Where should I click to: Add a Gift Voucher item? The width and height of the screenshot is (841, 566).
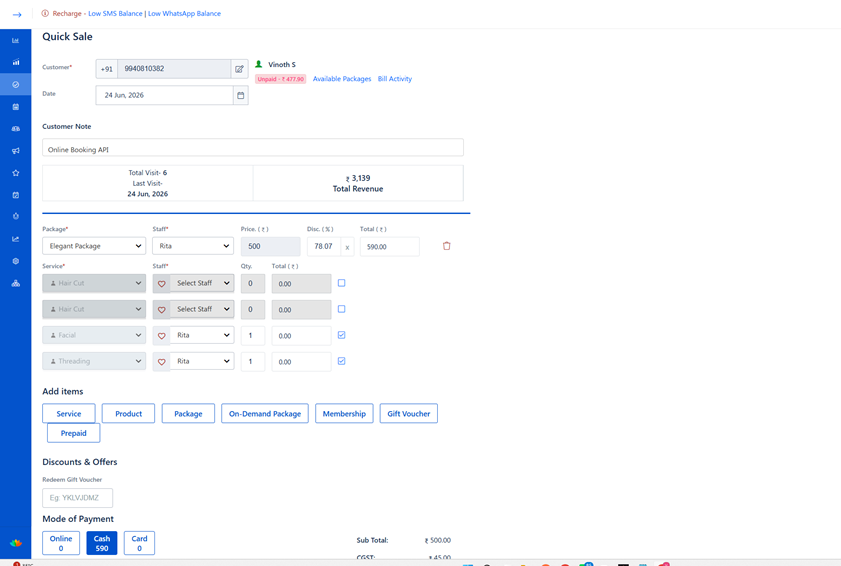click(x=409, y=414)
